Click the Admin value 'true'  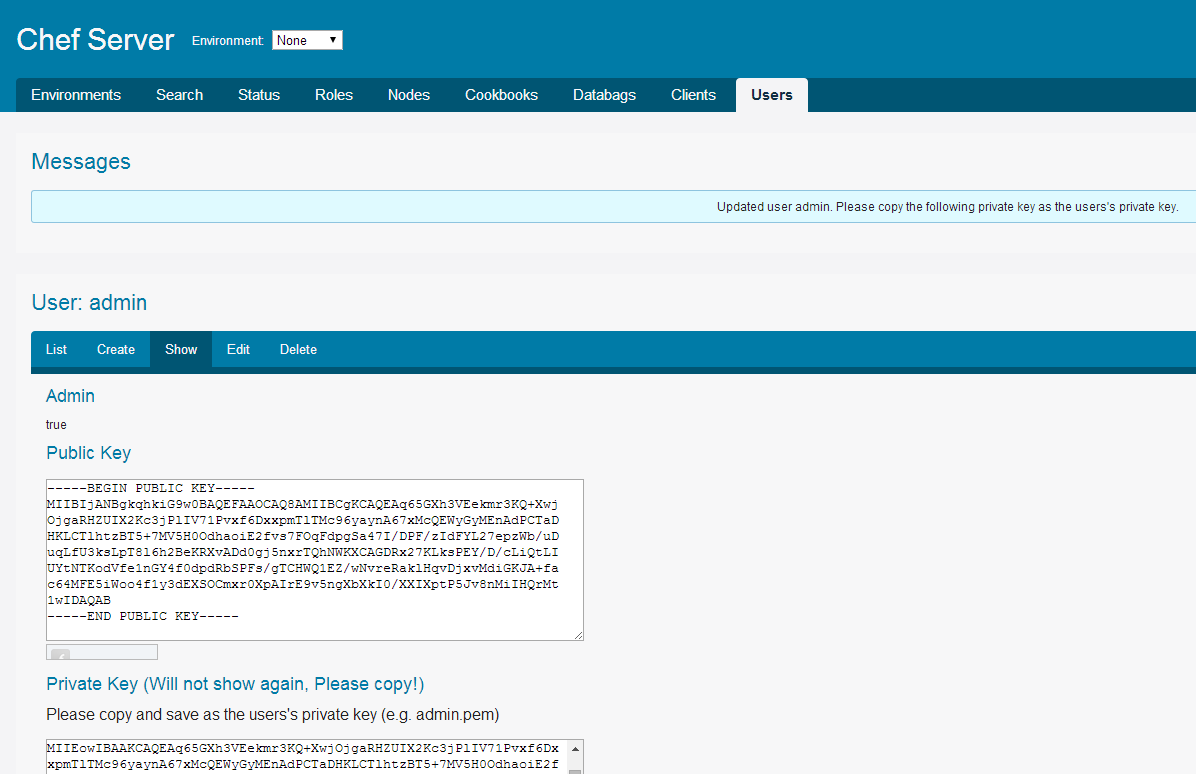(x=56, y=425)
